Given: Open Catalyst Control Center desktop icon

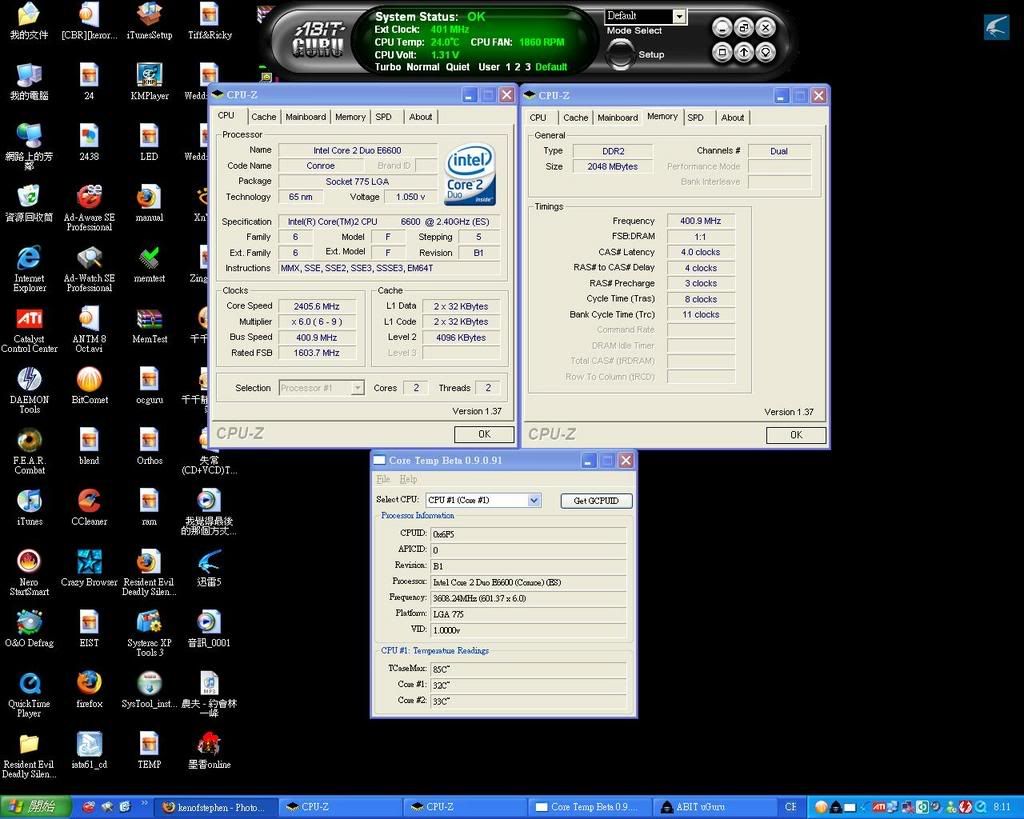Looking at the screenshot, I should tap(29, 329).
